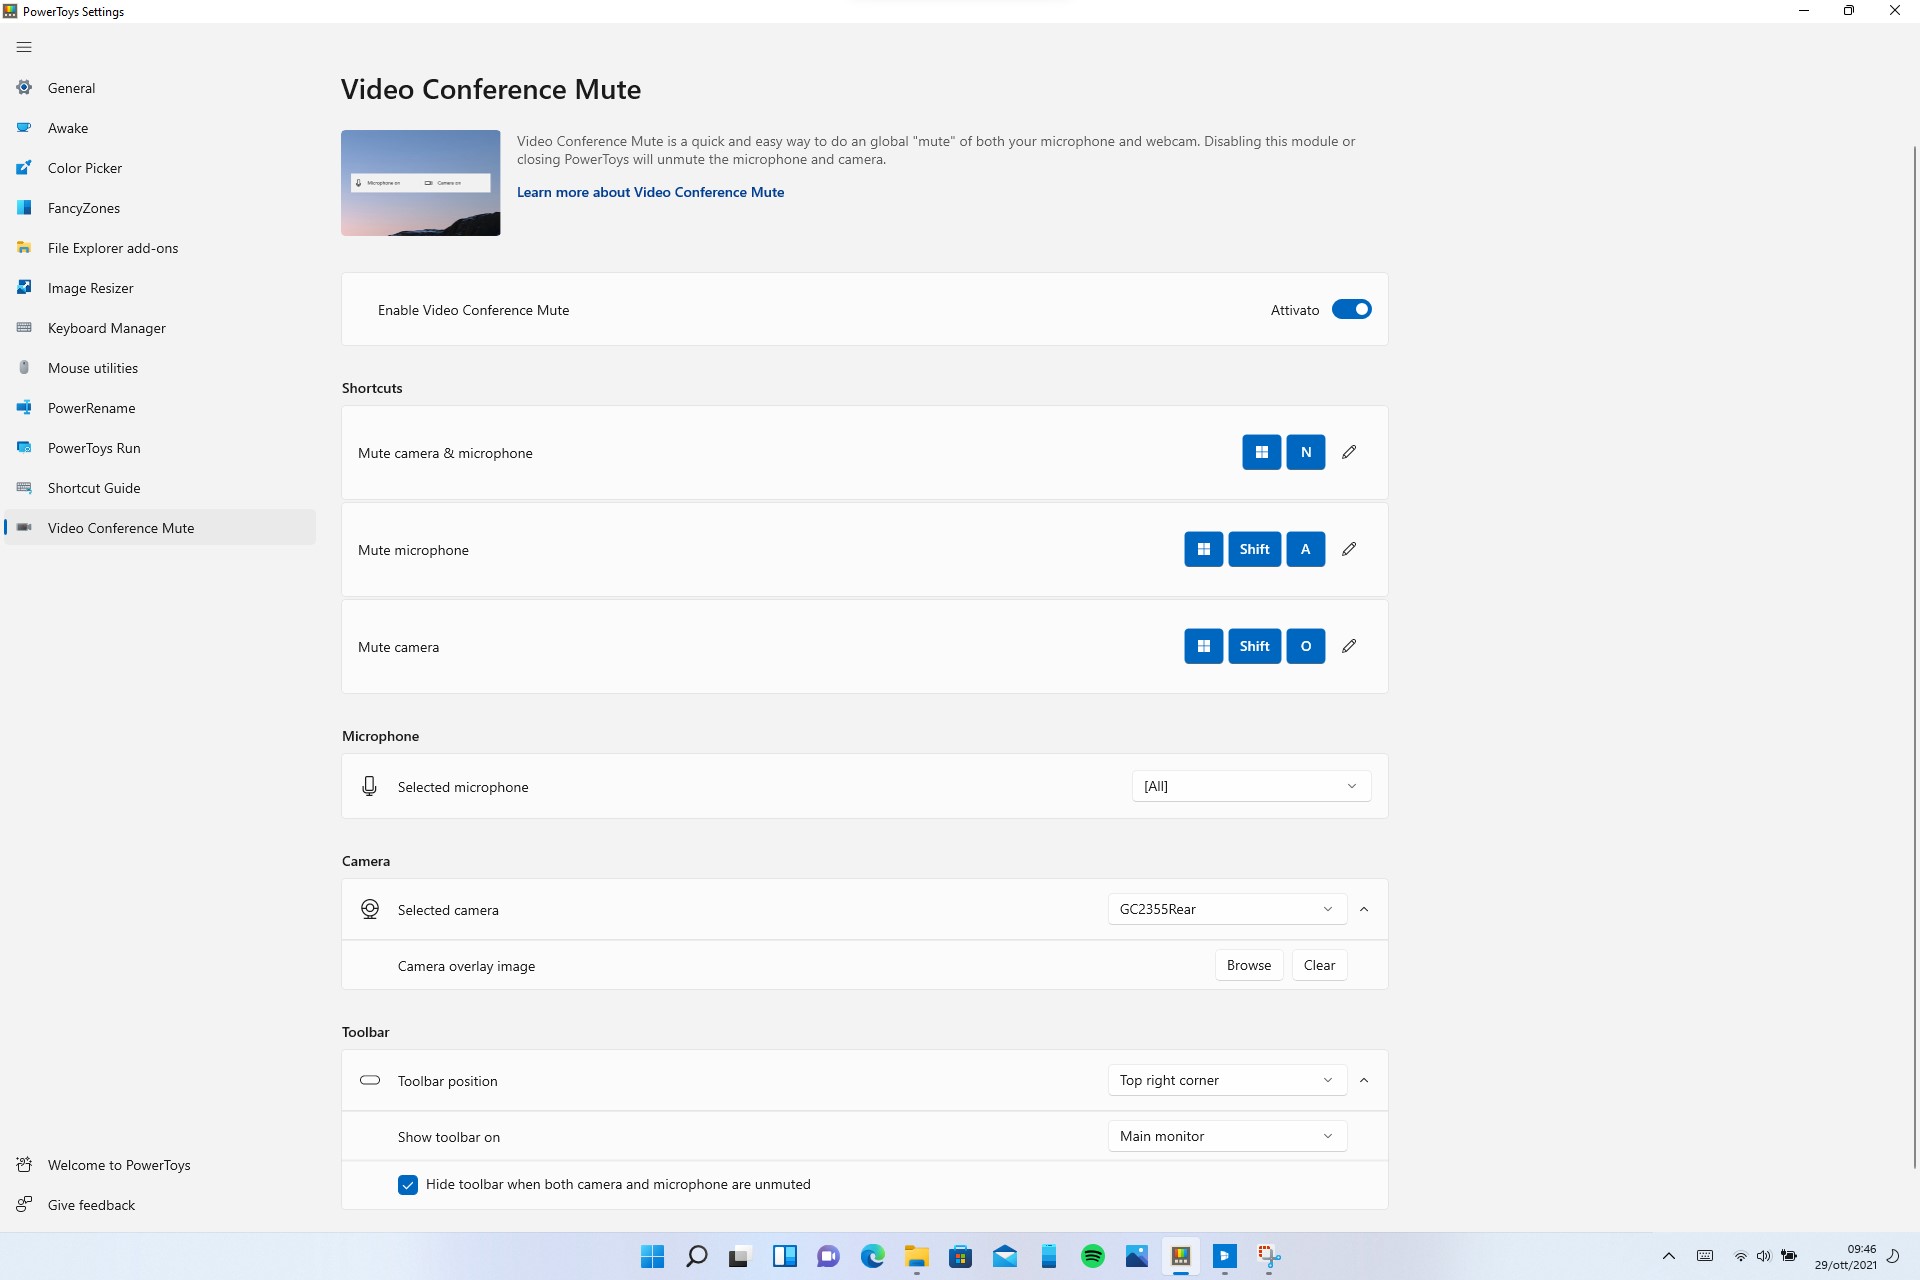The image size is (1920, 1280).
Task: Clear the camera overlay image
Action: [x=1319, y=965]
